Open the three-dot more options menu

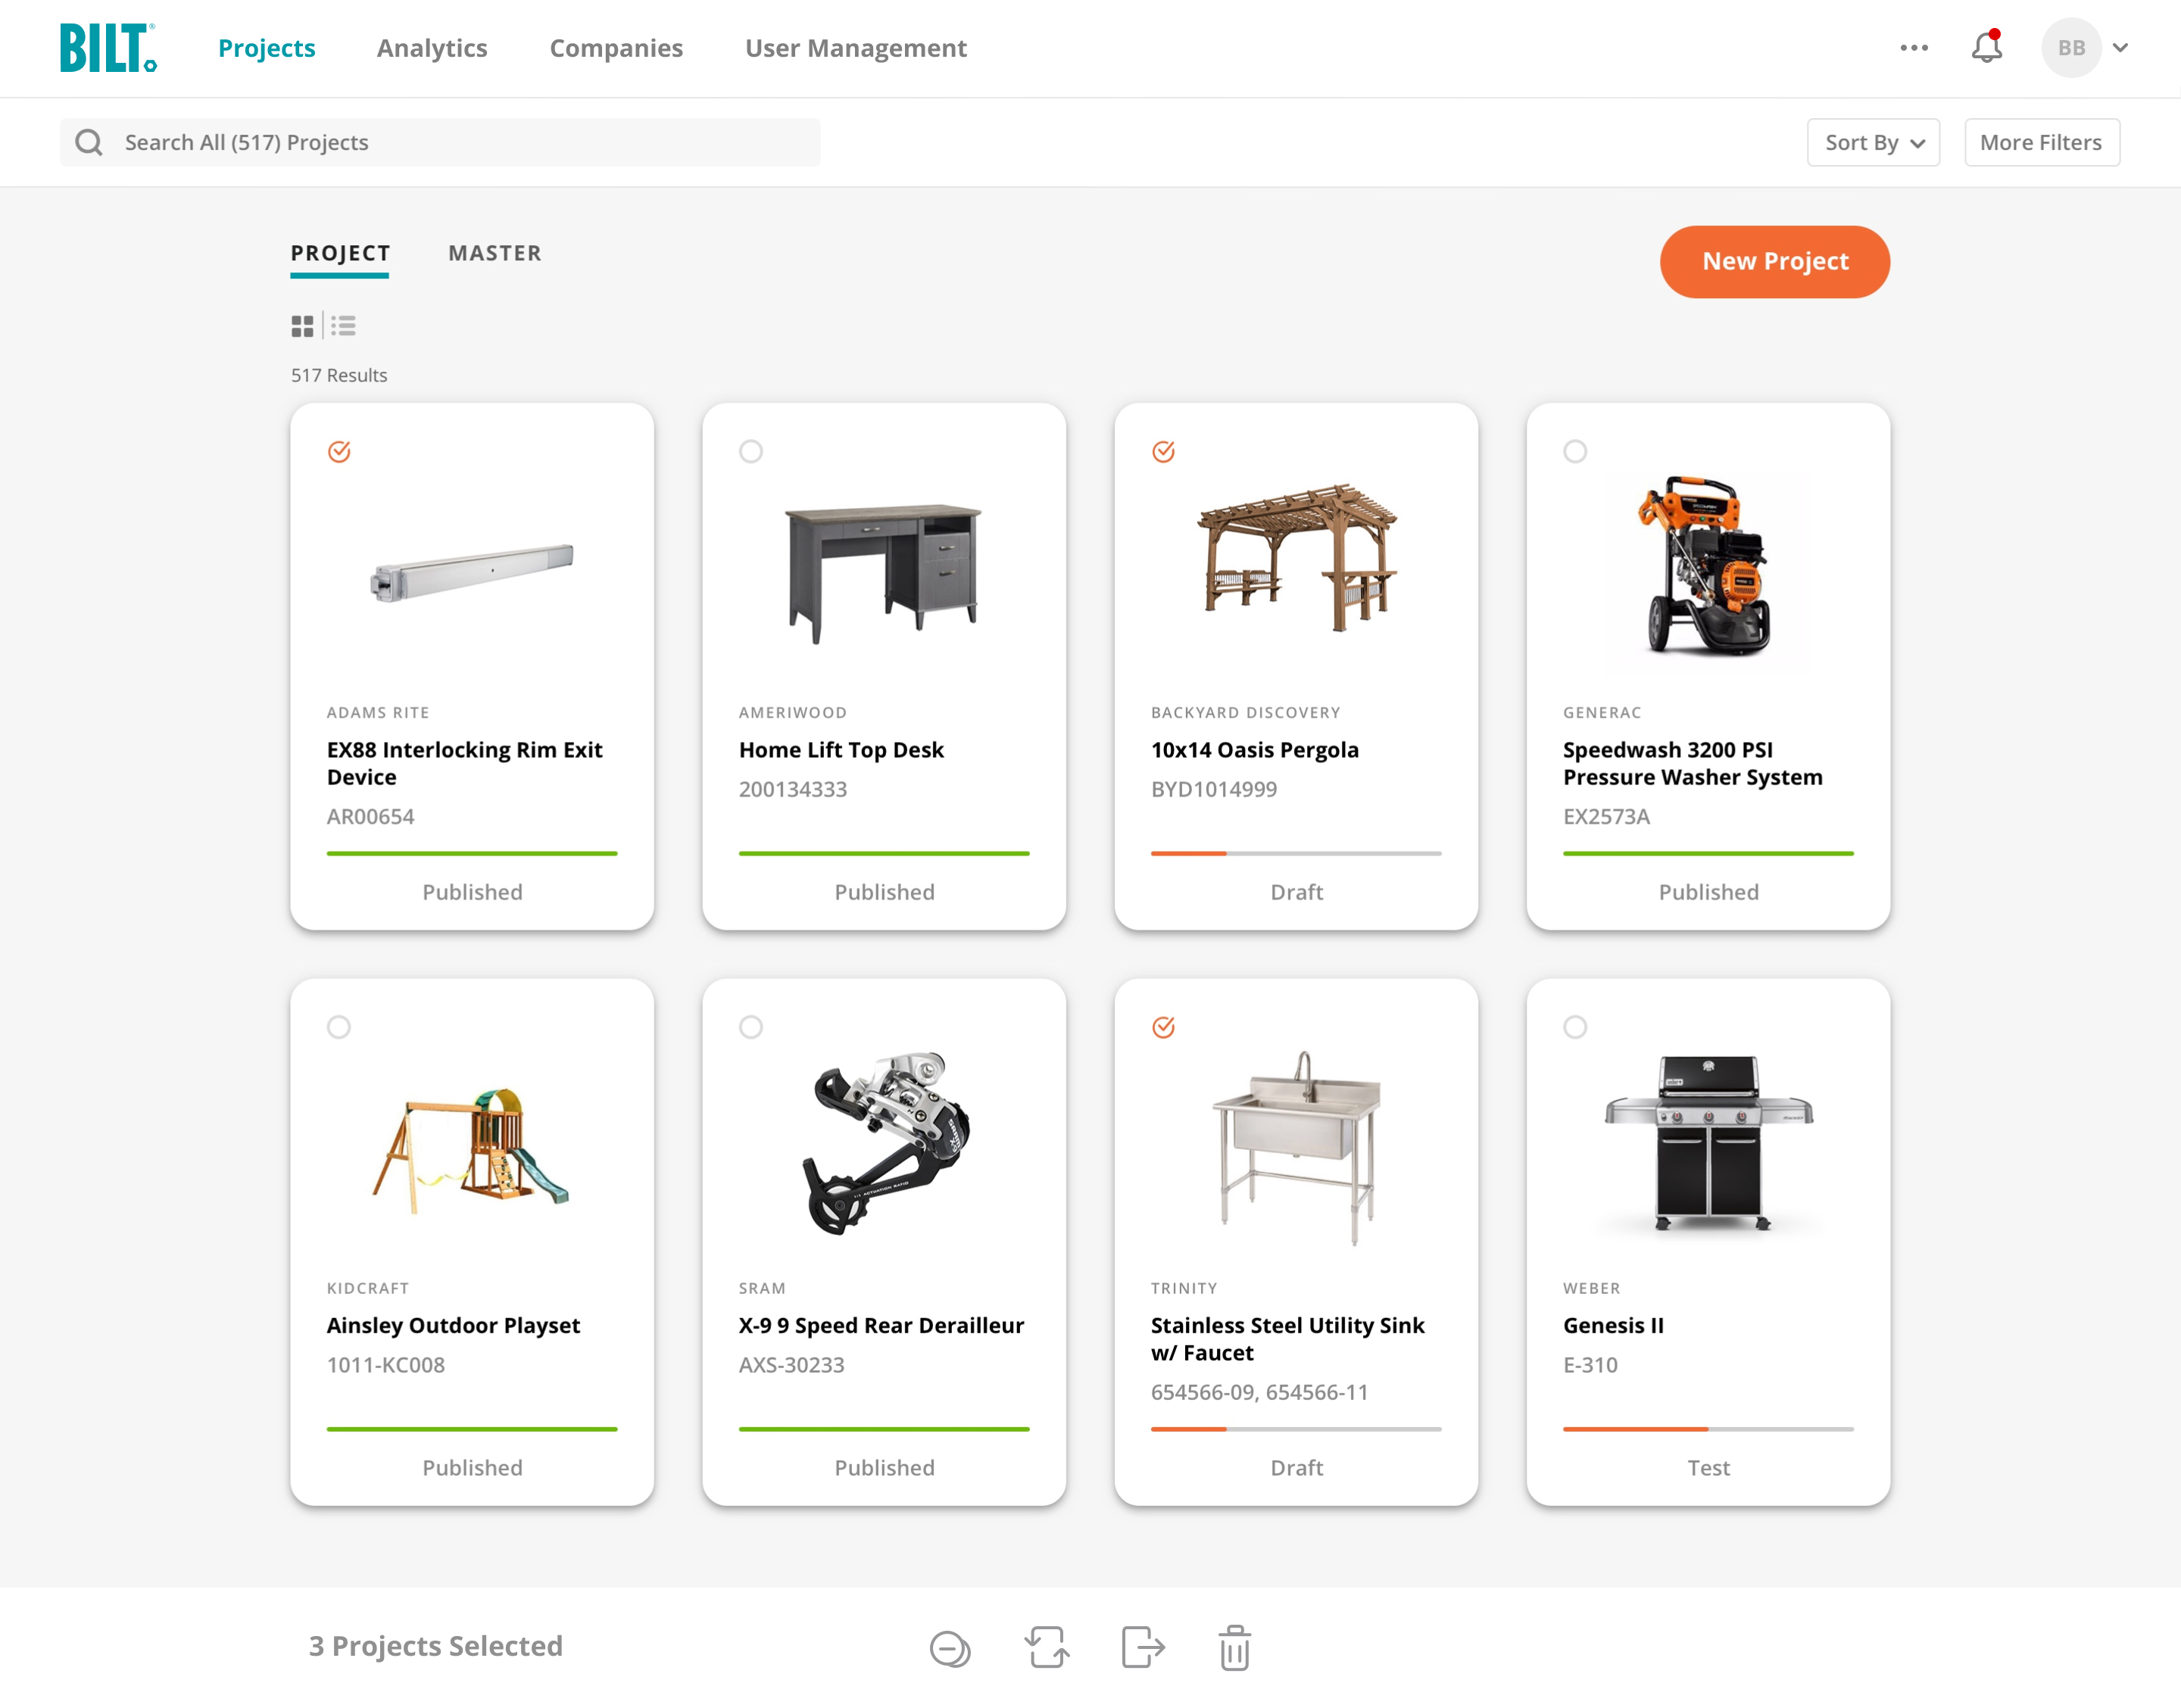1913,48
